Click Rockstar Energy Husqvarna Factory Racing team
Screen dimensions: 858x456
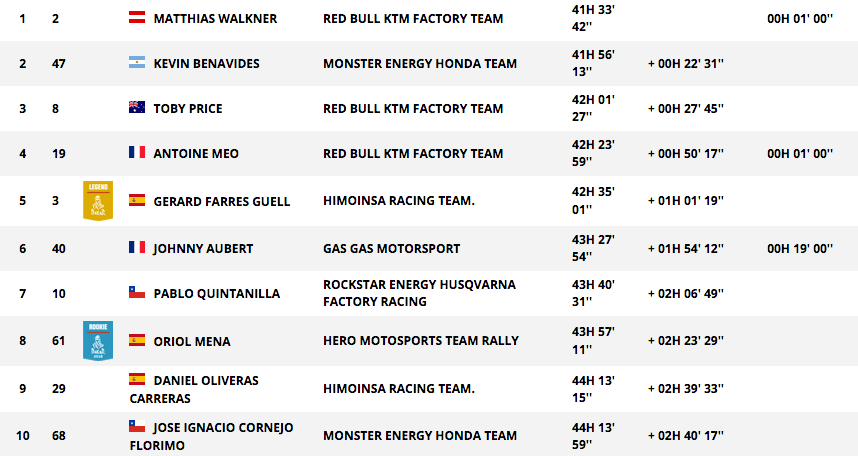(x=419, y=293)
